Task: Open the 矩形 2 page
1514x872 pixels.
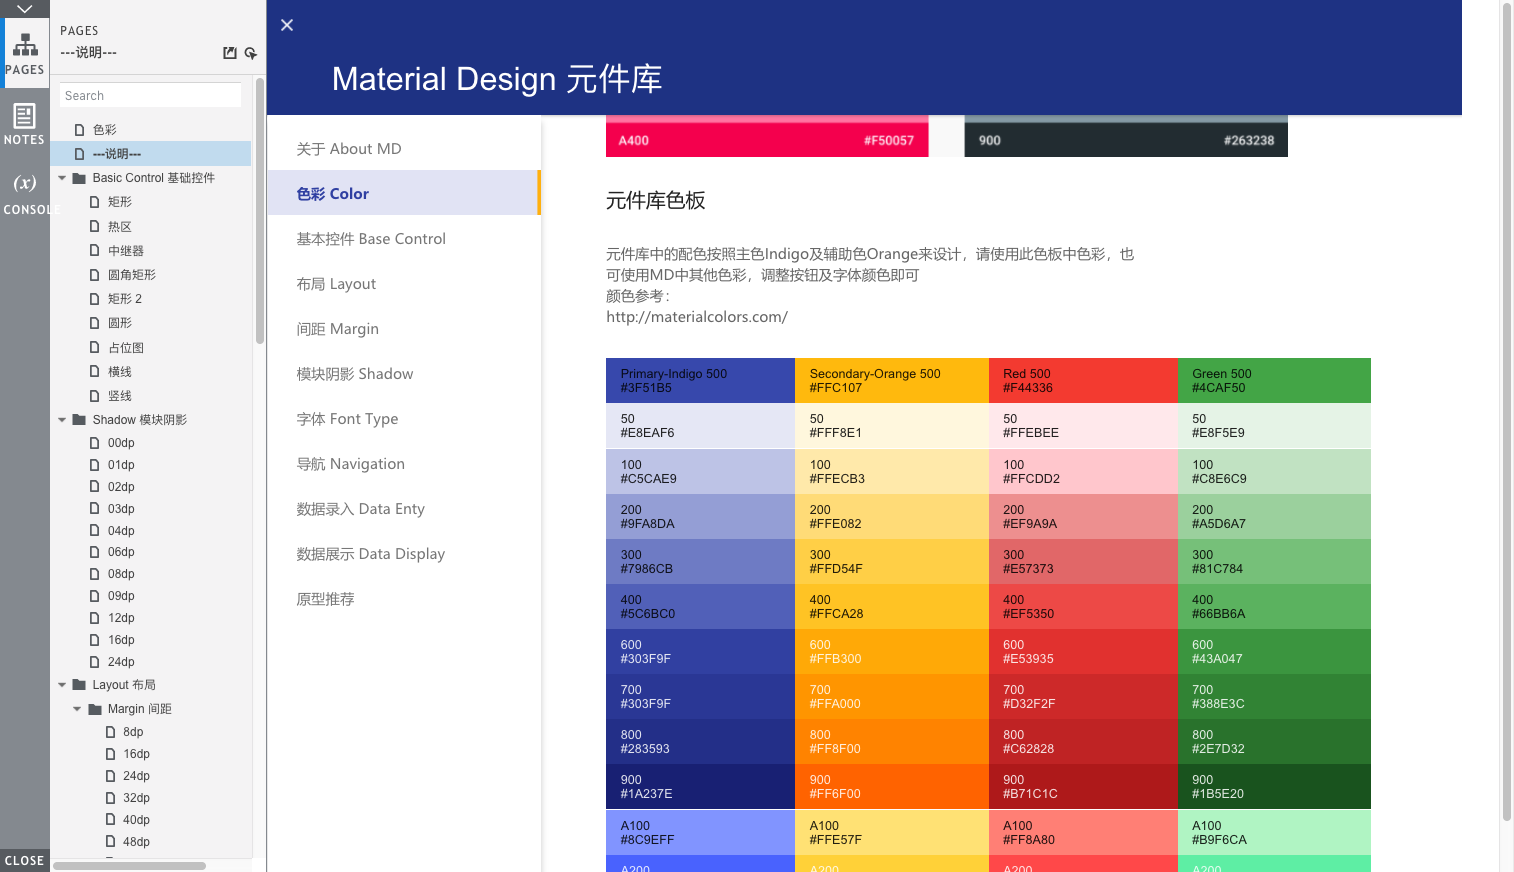Action: pos(125,299)
